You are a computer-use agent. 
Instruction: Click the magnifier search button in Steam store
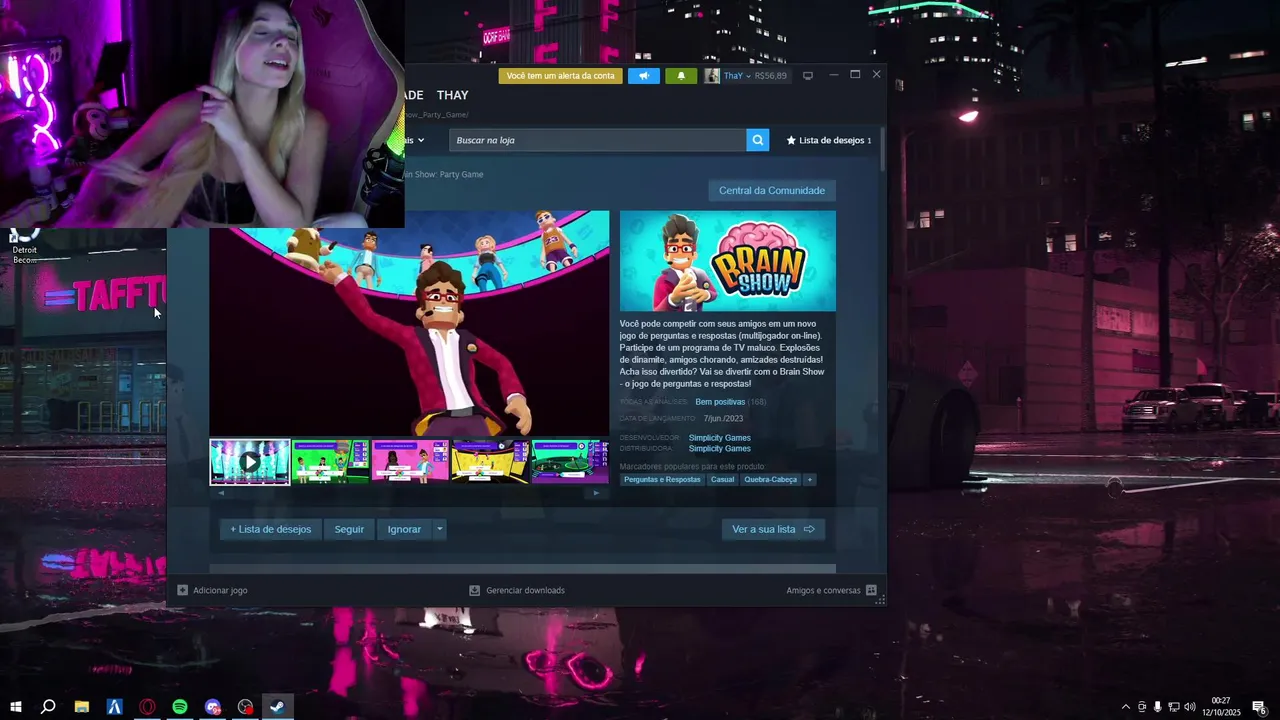click(x=758, y=140)
